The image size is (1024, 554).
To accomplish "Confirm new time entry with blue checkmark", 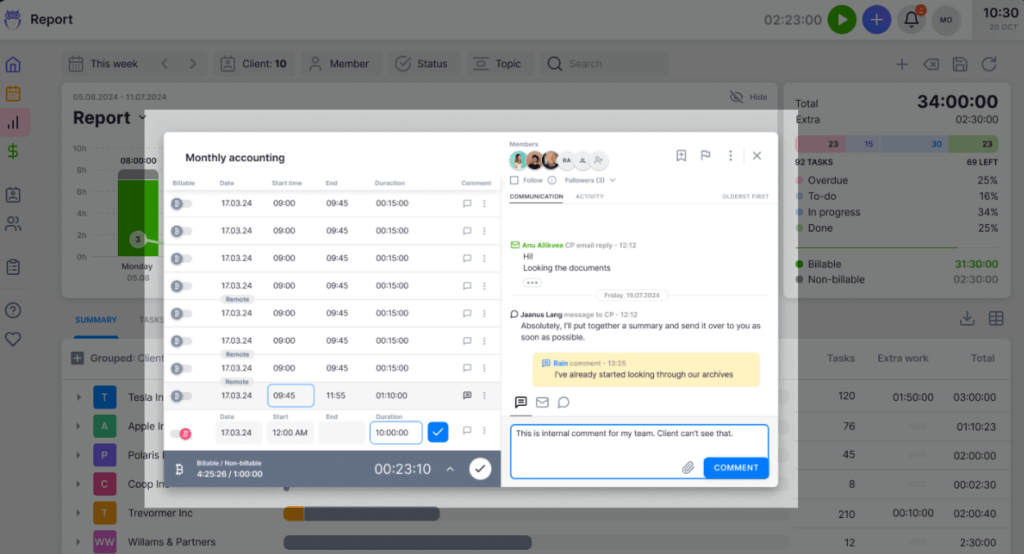I will 437,432.
